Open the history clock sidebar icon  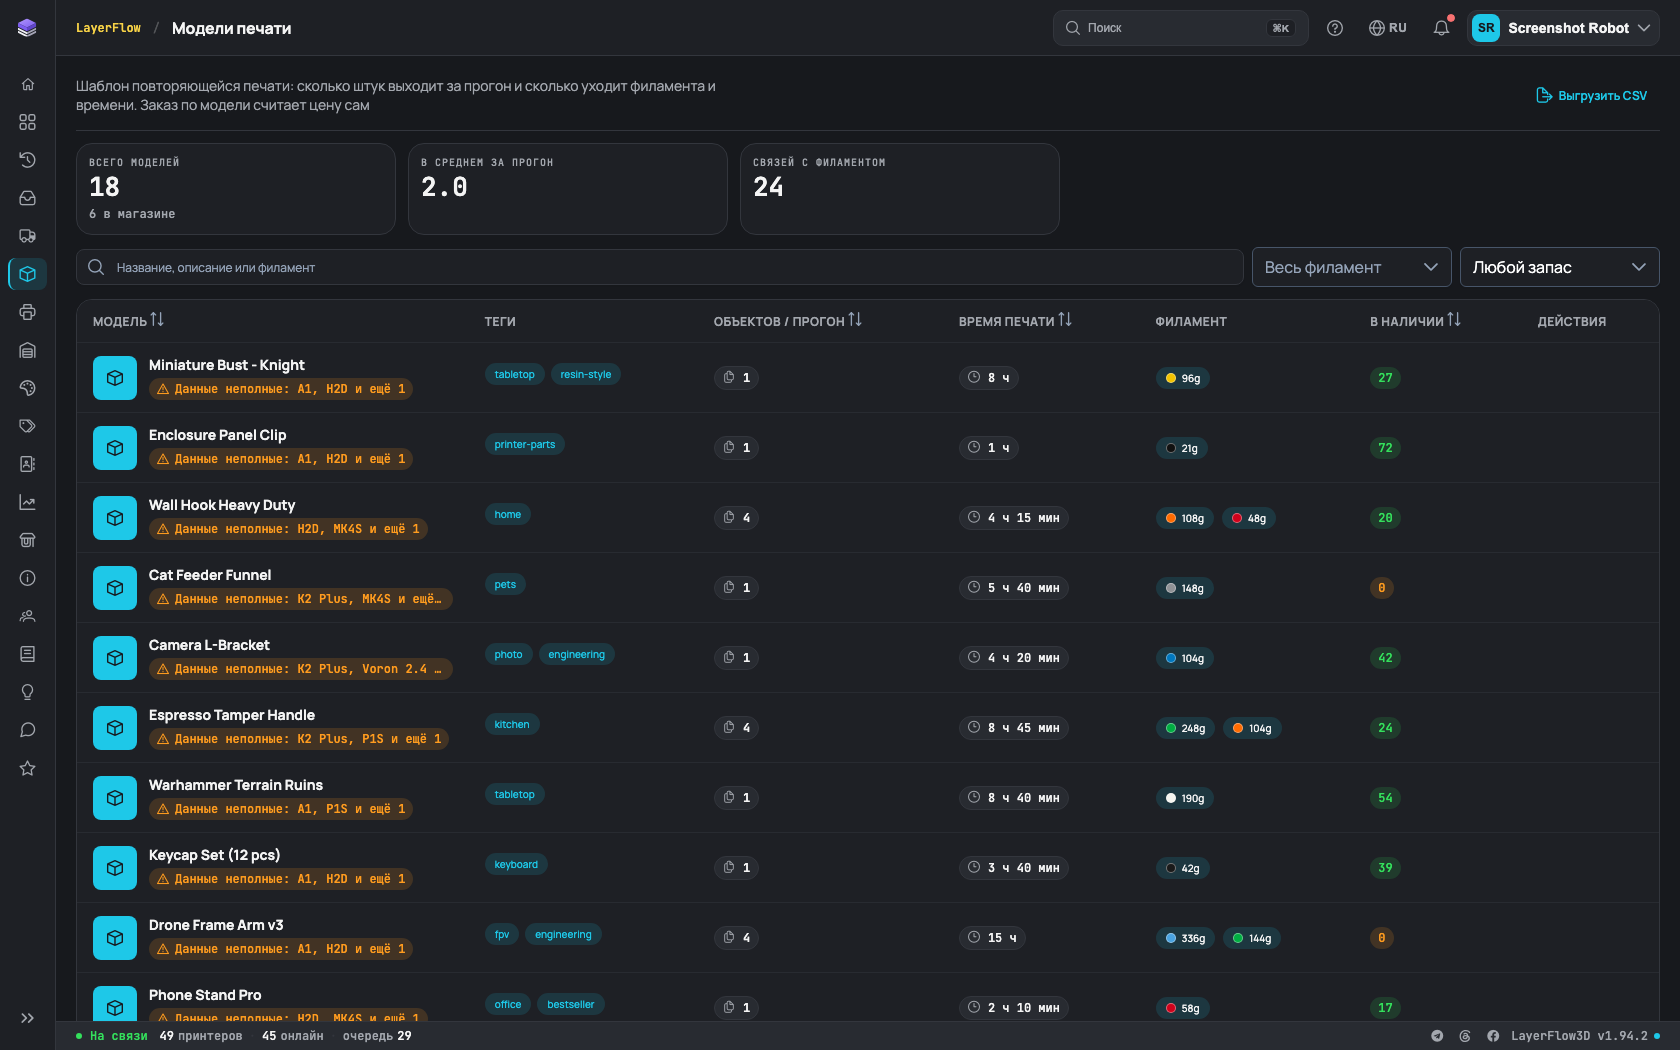[27, 160]
